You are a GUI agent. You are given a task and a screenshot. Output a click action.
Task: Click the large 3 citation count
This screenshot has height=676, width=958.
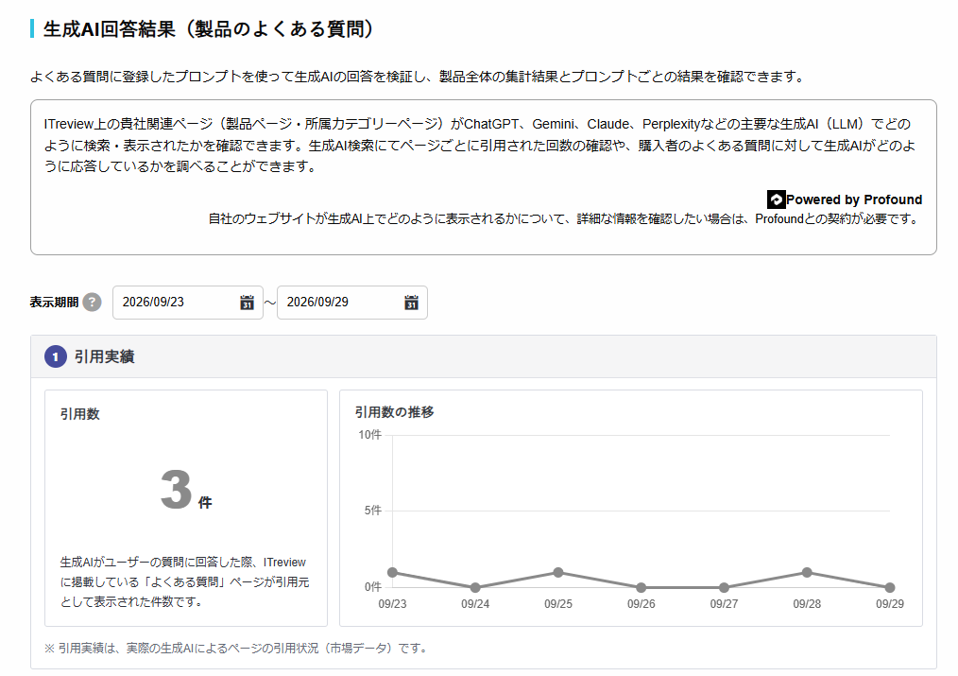click(177, 490)
